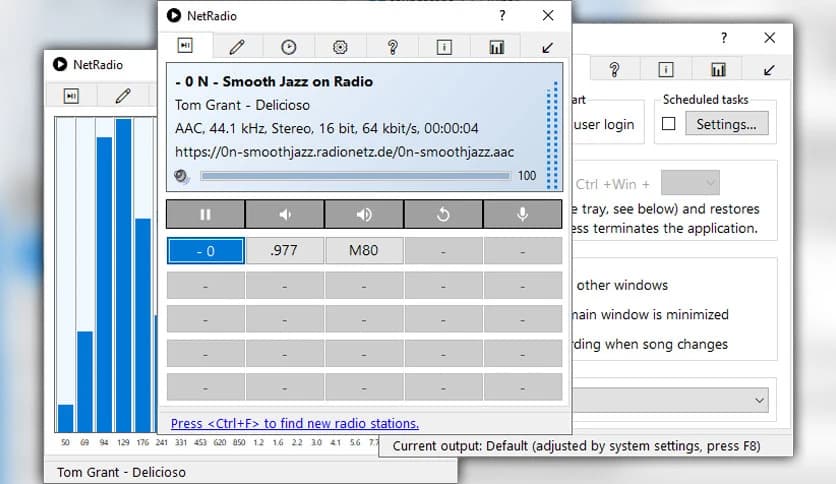Click the NetRadio logo in left back window
The height and width of the screenshot is (484, 836).
pyautogui.click(x=60, y=64)
